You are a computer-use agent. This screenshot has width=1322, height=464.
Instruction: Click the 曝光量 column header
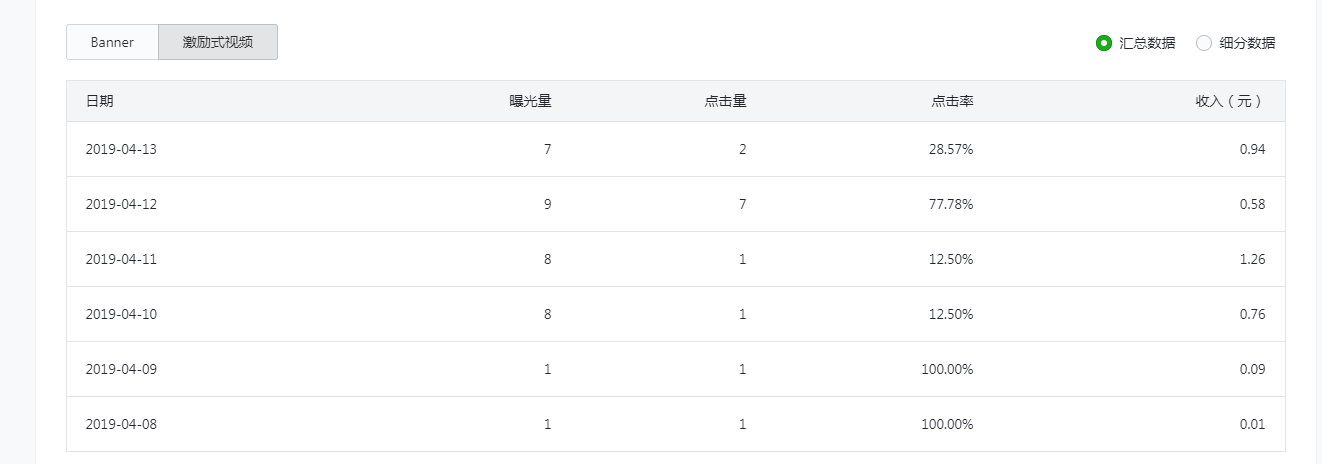(530, 101)
